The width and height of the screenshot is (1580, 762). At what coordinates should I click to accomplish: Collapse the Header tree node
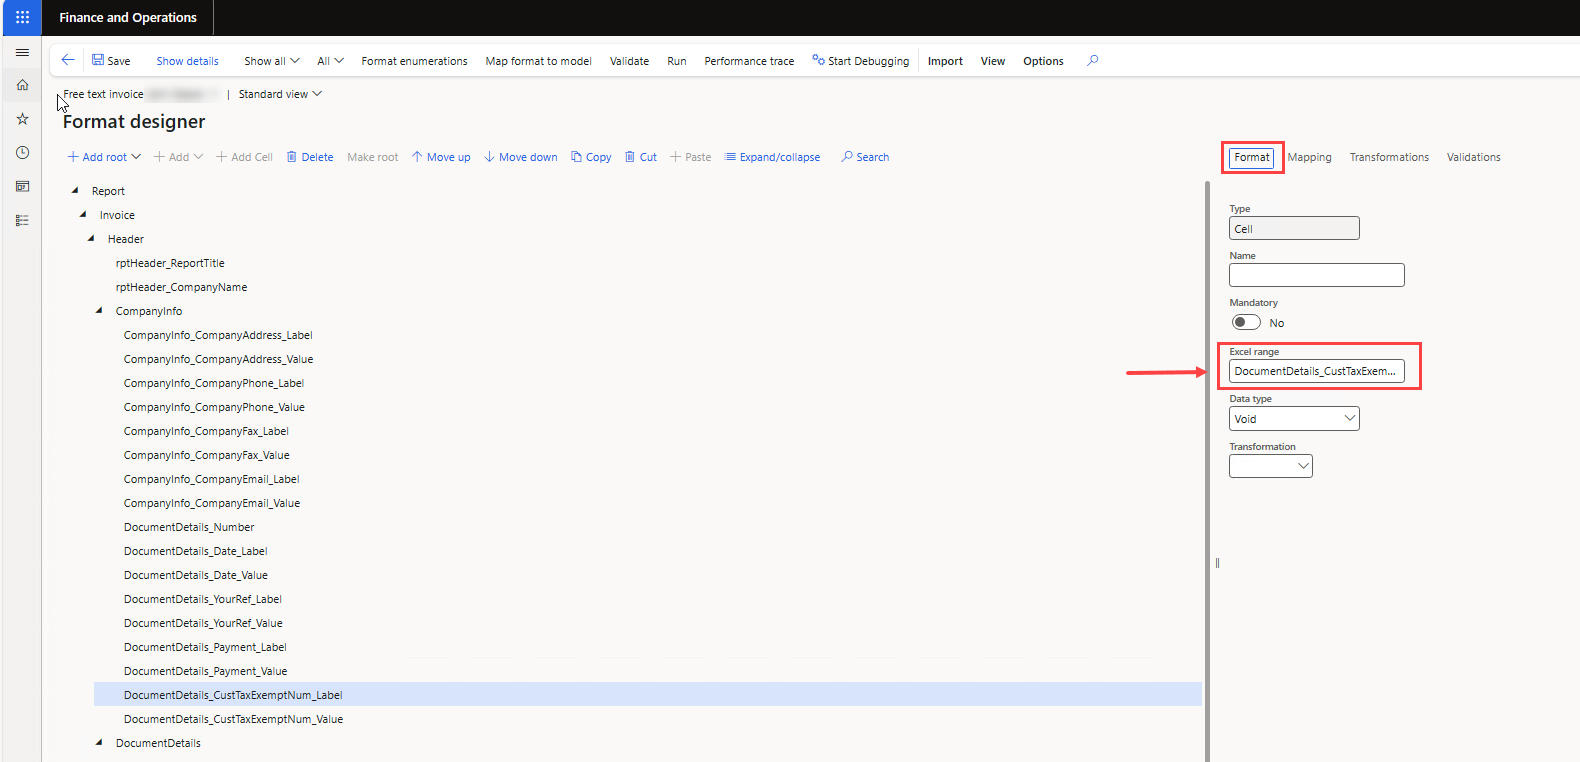click(91, 239)
